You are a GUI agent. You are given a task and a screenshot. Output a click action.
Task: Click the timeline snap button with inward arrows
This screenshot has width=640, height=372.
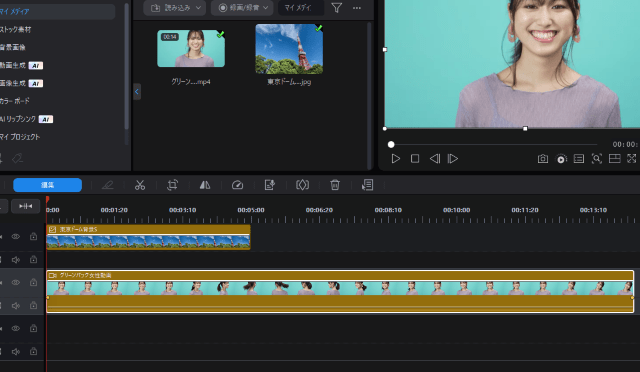click(25, 206)
